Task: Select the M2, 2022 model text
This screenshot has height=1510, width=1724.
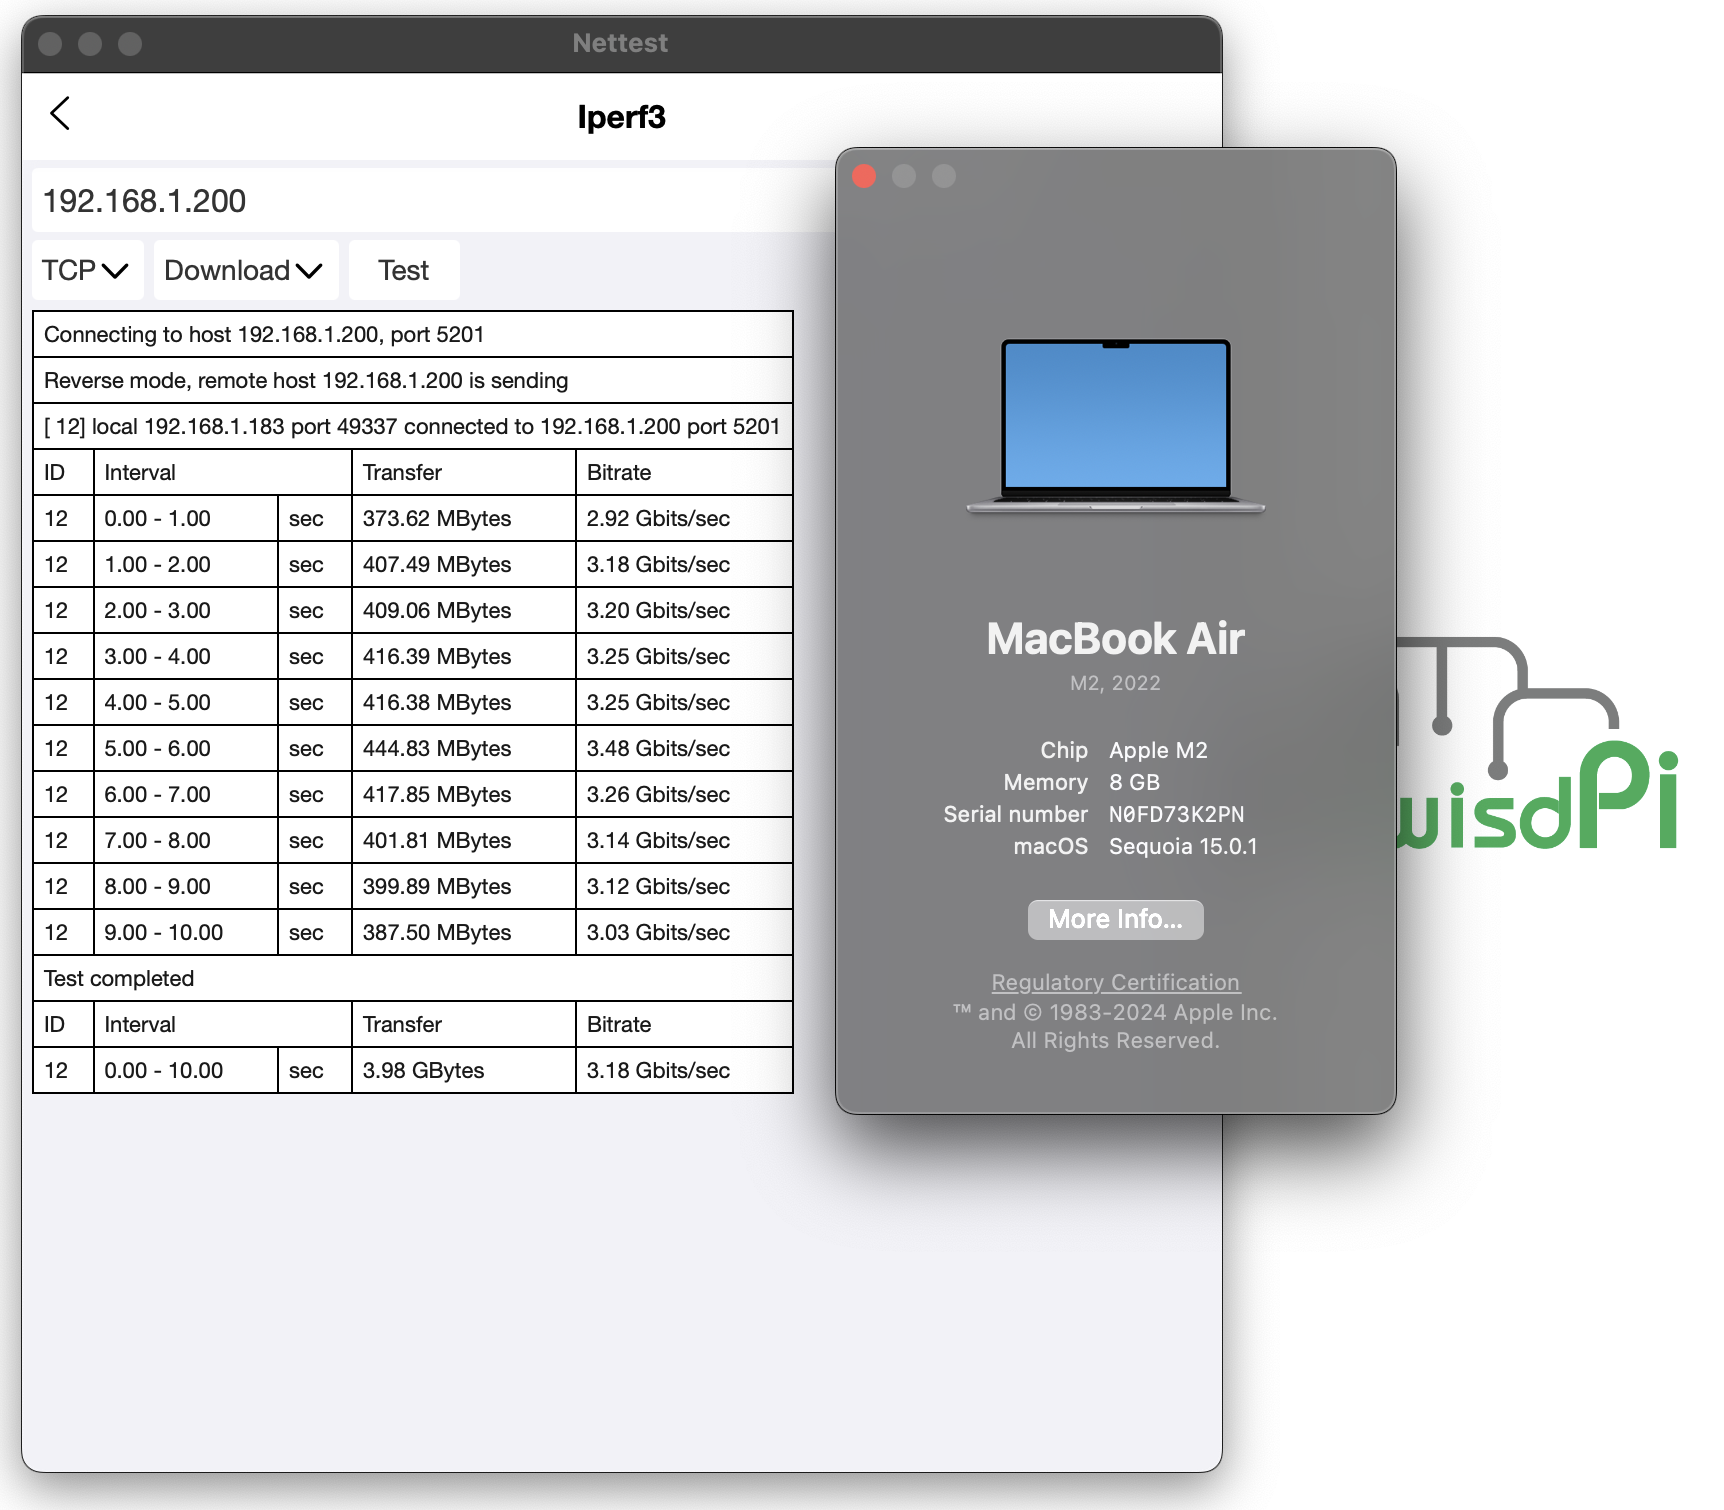Action: click(1115, 683)
